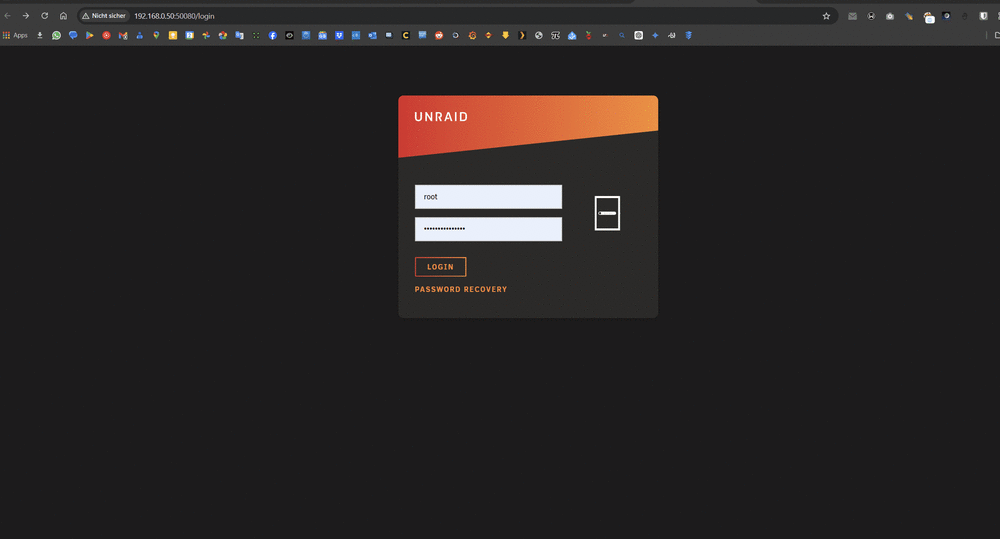This screenshot has height=539, width=1000.
Task: Open the downloads bookmark icon
Action: point(40,36)
